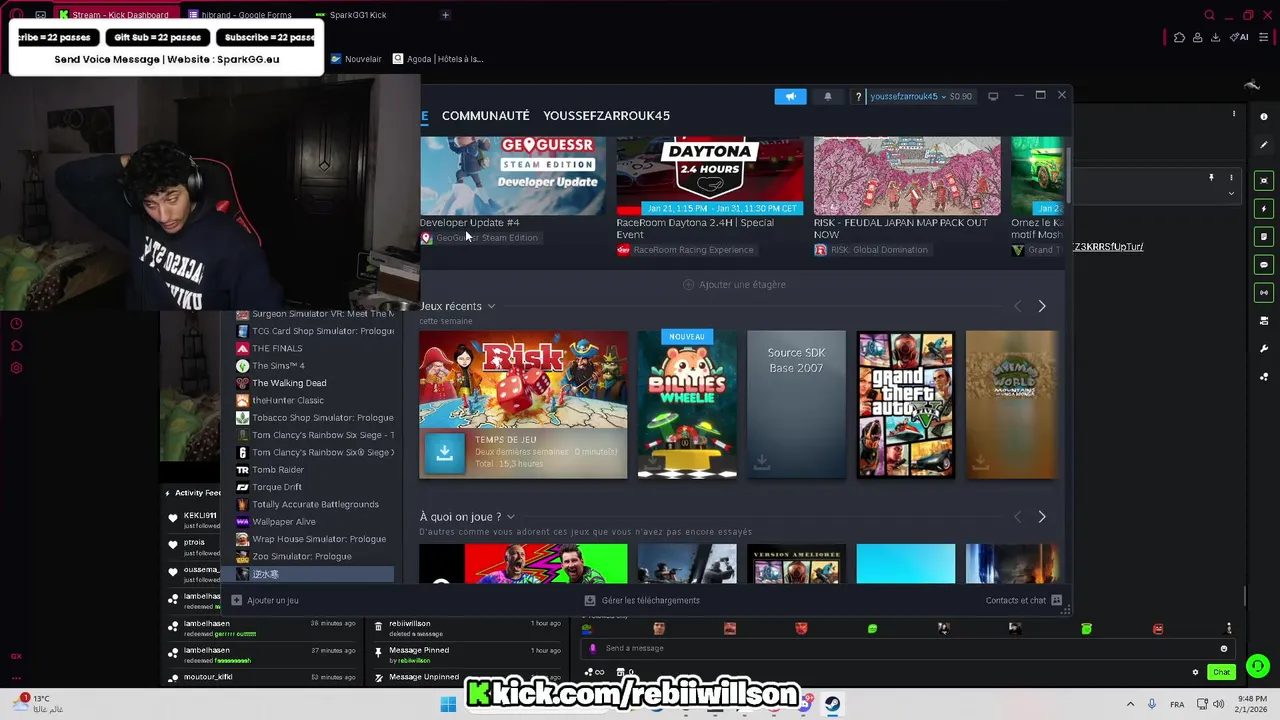Select the Billie's Wheelie game tile
This screenshot has width=1280, height=720.
point(687,404)
